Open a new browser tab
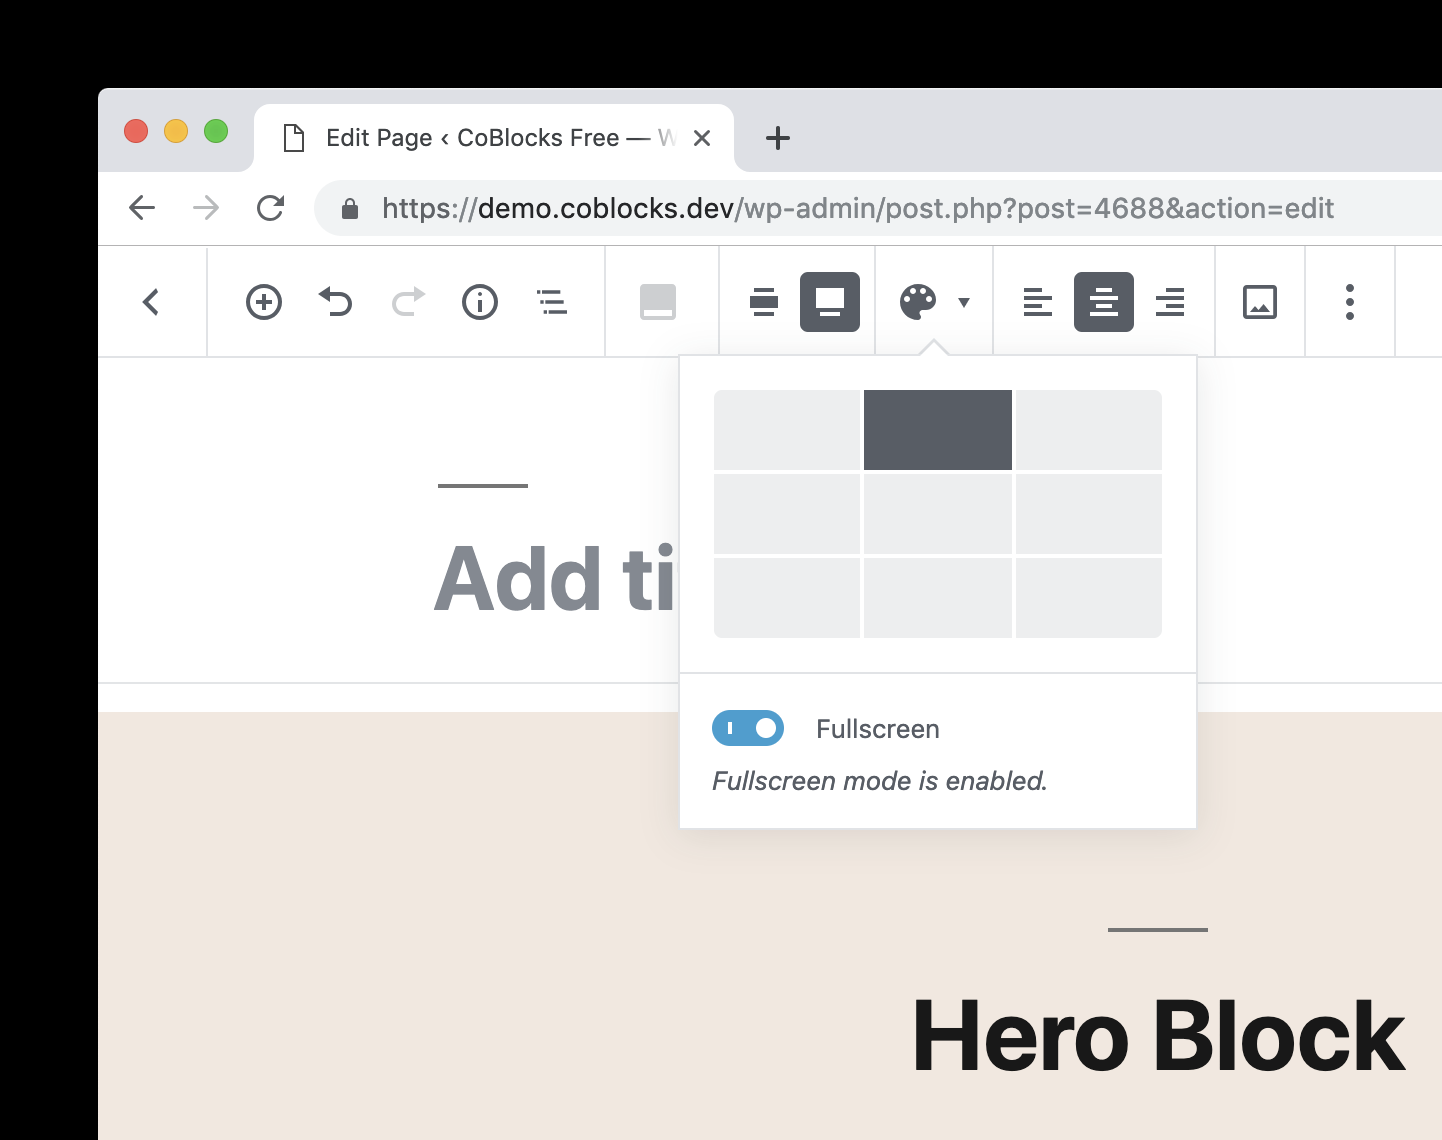1442x1140 pixels. (x=777, y=138)
